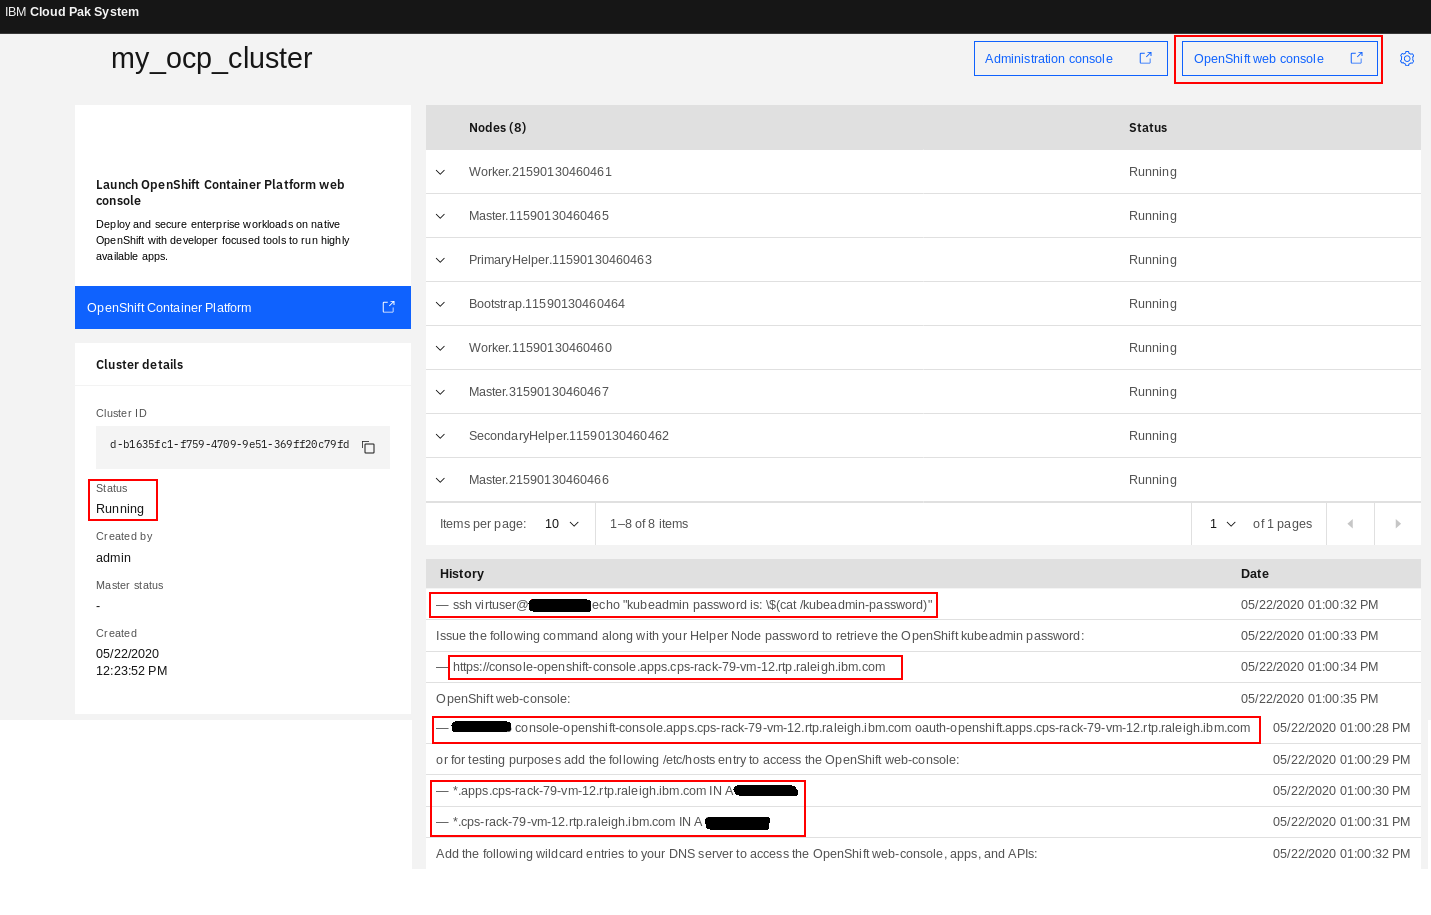This screenshot has height=915, width=1431.
Task: Click the /etc/hosts entry with oauth-openshift
Action: (x=844, y=728)
